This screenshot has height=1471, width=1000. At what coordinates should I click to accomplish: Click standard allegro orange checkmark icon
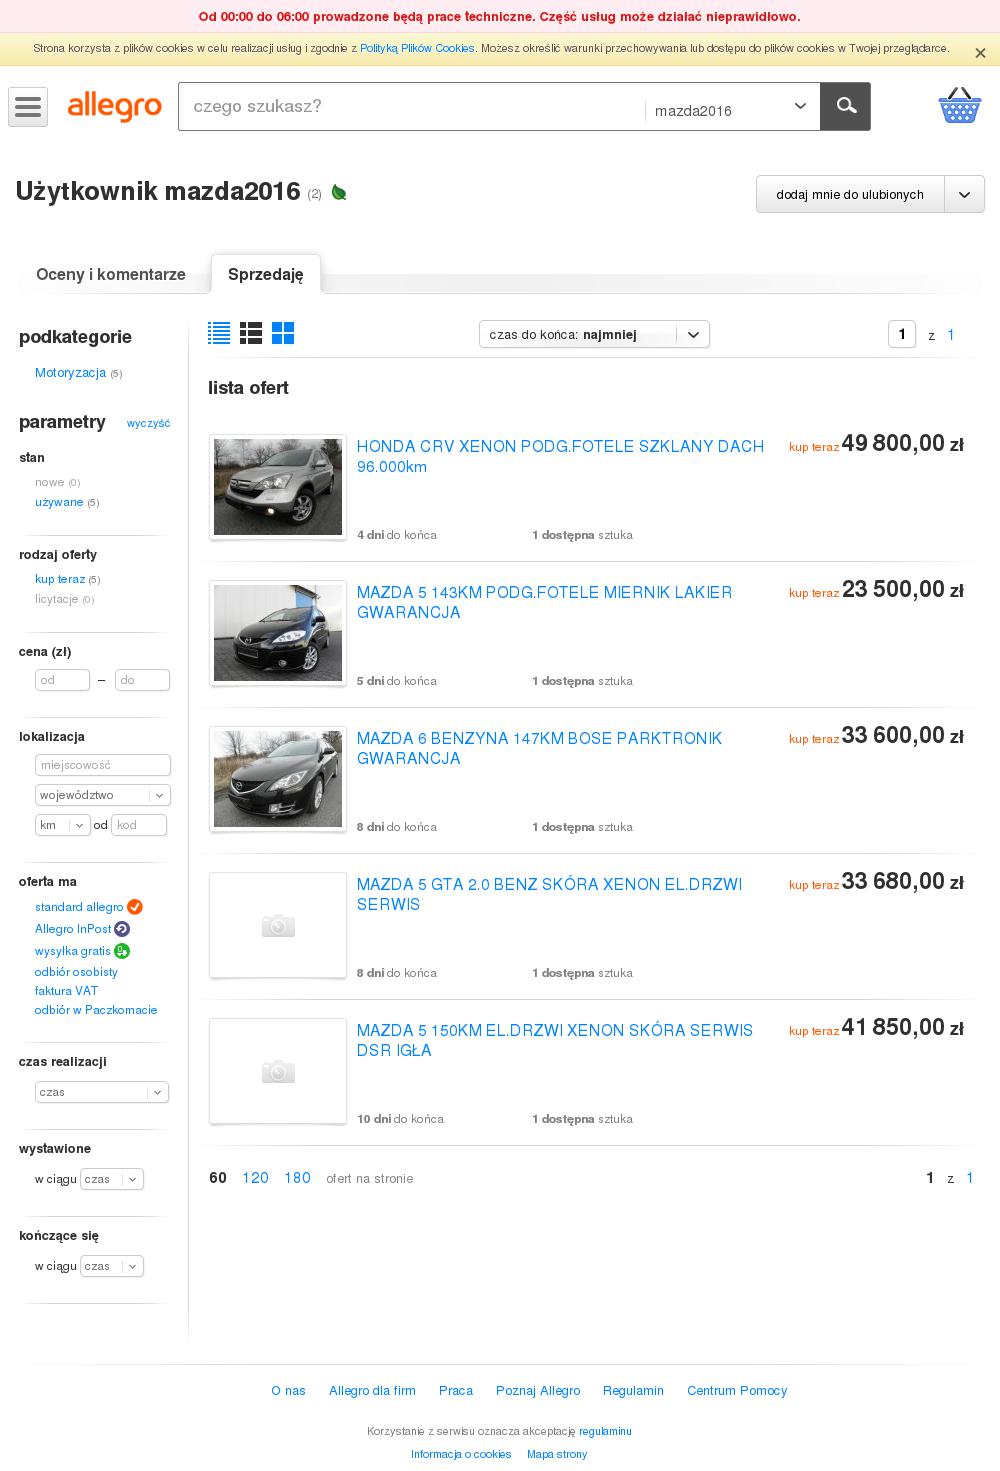pyautogui.click(x=135, y=907)
